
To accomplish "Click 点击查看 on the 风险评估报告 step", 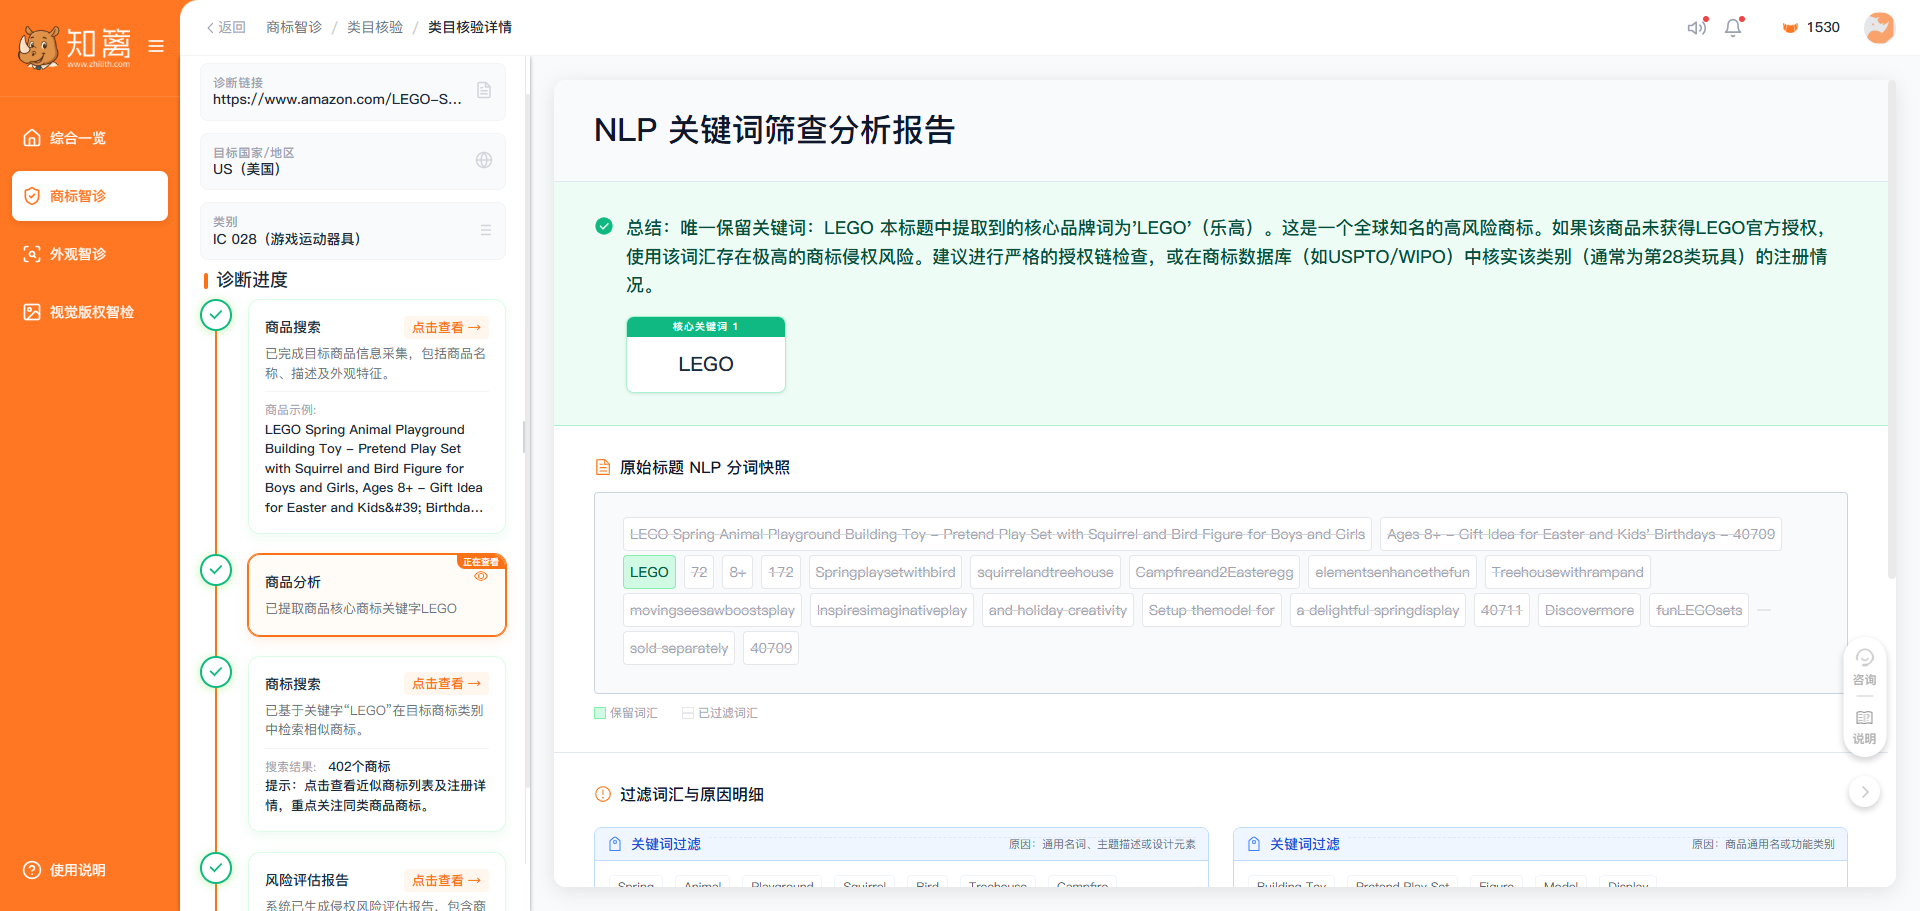I will point(446,881).
